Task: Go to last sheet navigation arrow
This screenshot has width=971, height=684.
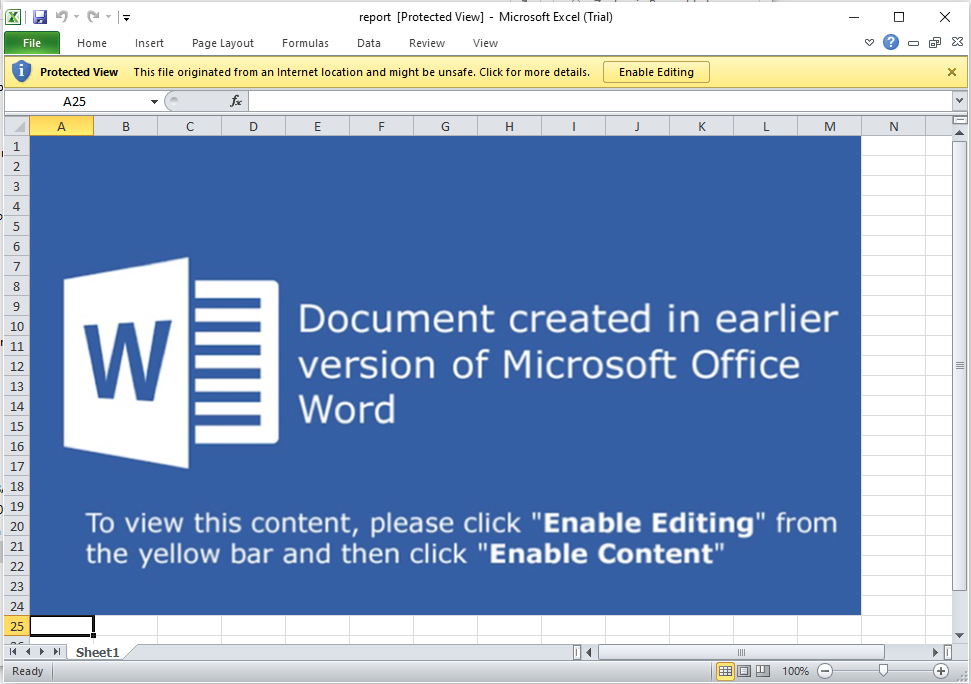Action: point(56,651)
